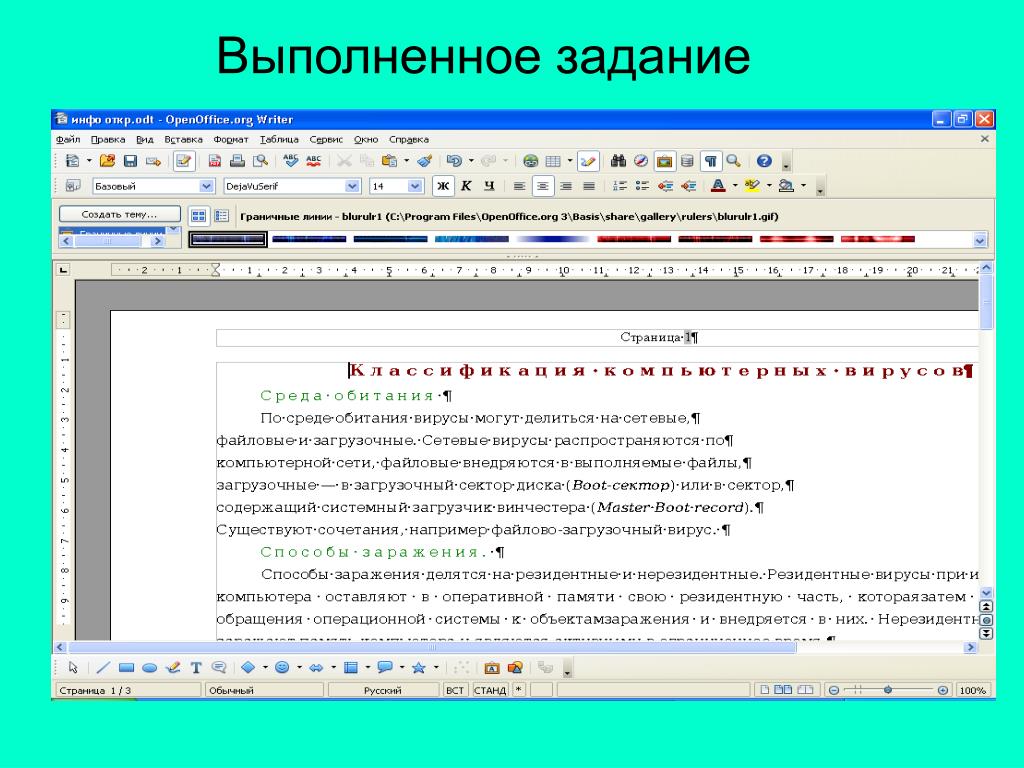The image size is (1024, 768).
Task: Insert a Table icon
Action: [553, 161]
